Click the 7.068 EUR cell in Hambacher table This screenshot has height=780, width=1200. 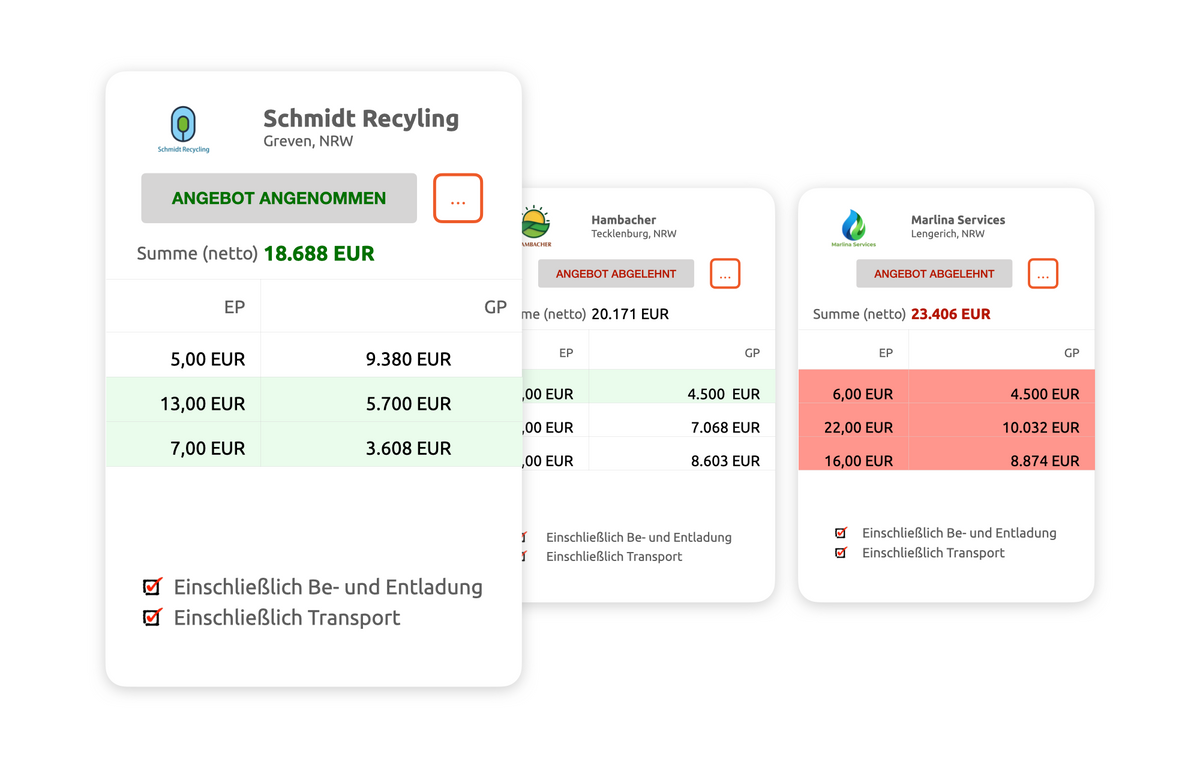point(724,427)
